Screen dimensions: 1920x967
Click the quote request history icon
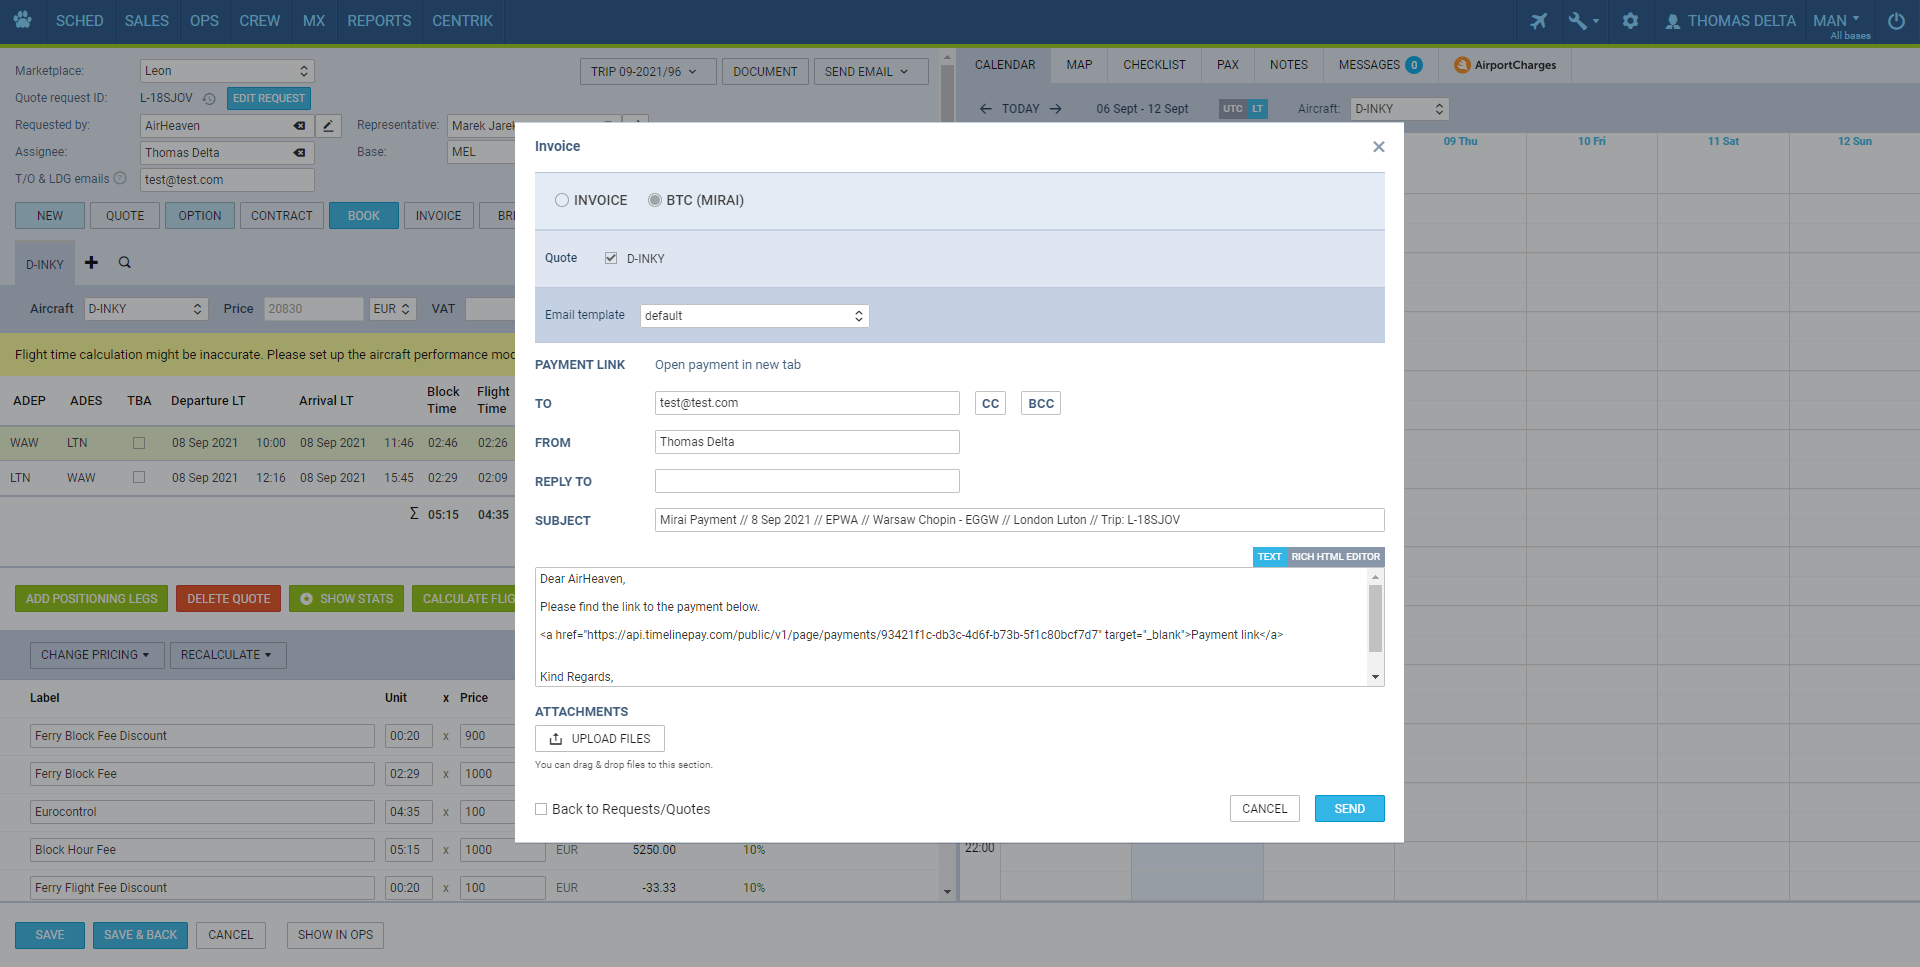pyautogui.click(x=209, y=99)
